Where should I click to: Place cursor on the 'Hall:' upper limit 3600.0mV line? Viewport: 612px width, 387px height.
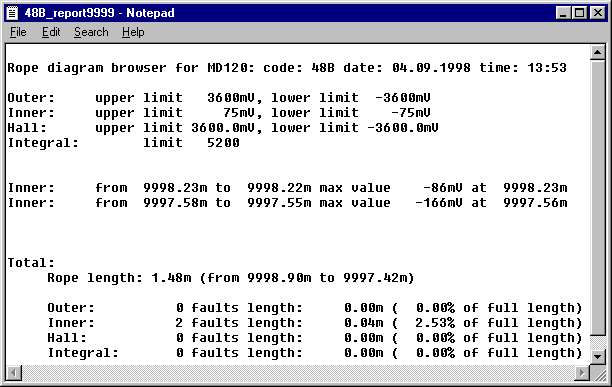(223, 128)
